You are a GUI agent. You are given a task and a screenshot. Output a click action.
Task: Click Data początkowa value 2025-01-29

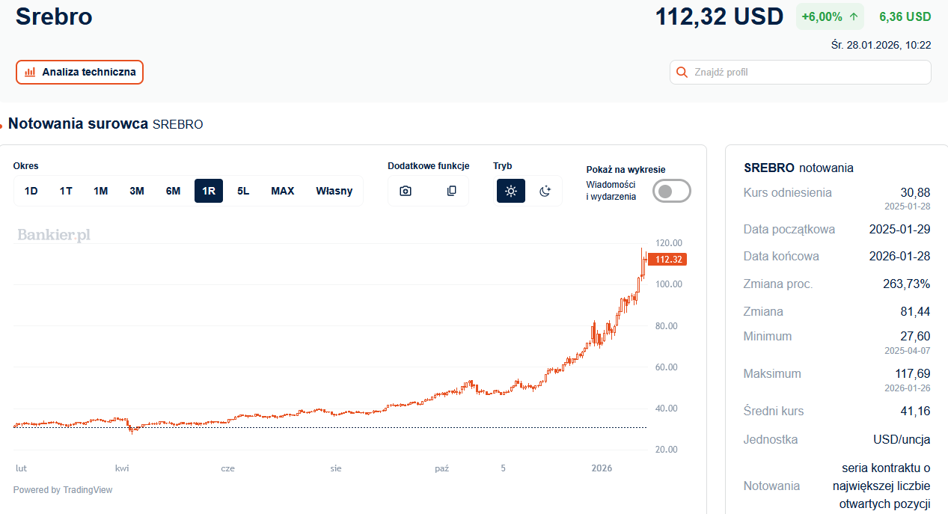[899, 229]
